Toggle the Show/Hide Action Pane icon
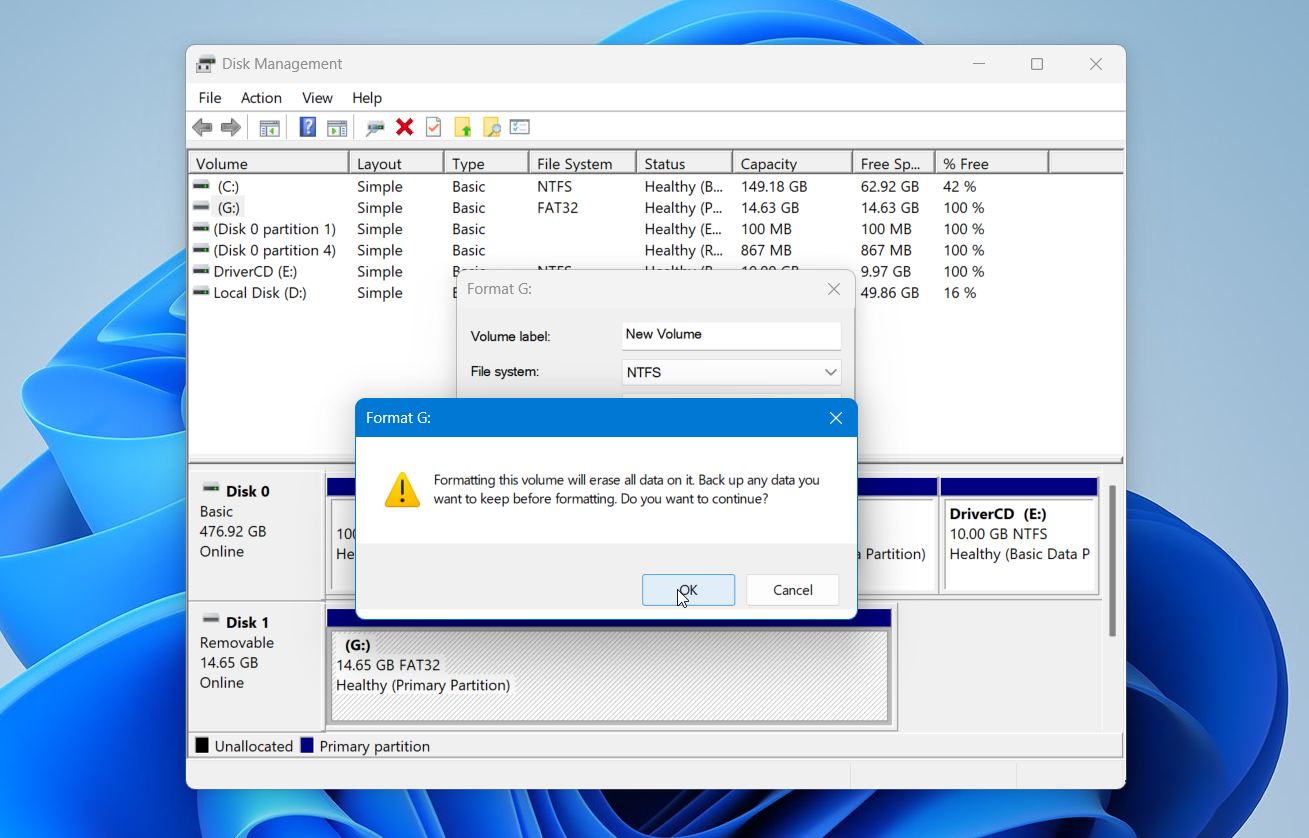Image resolution: width=1309 pixels, height=838 pixels. [x=337, y=127]
